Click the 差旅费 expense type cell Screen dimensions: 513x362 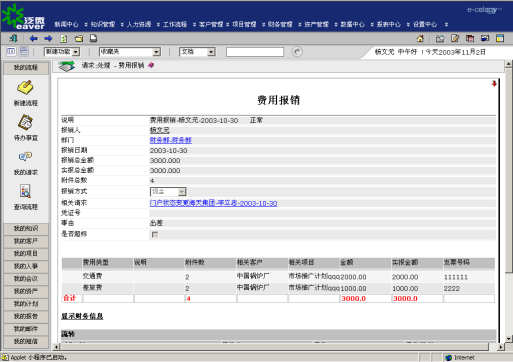(93, 287)
